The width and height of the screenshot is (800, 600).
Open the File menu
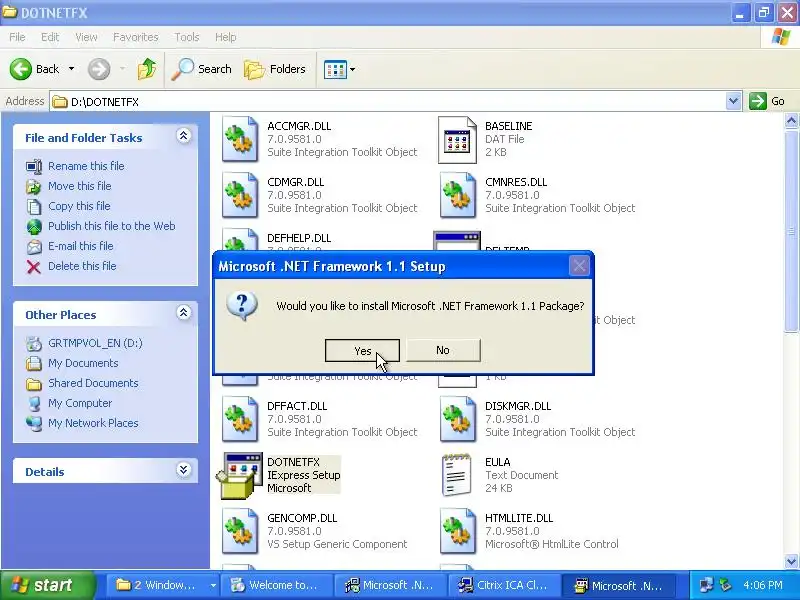tap(17, 37)
